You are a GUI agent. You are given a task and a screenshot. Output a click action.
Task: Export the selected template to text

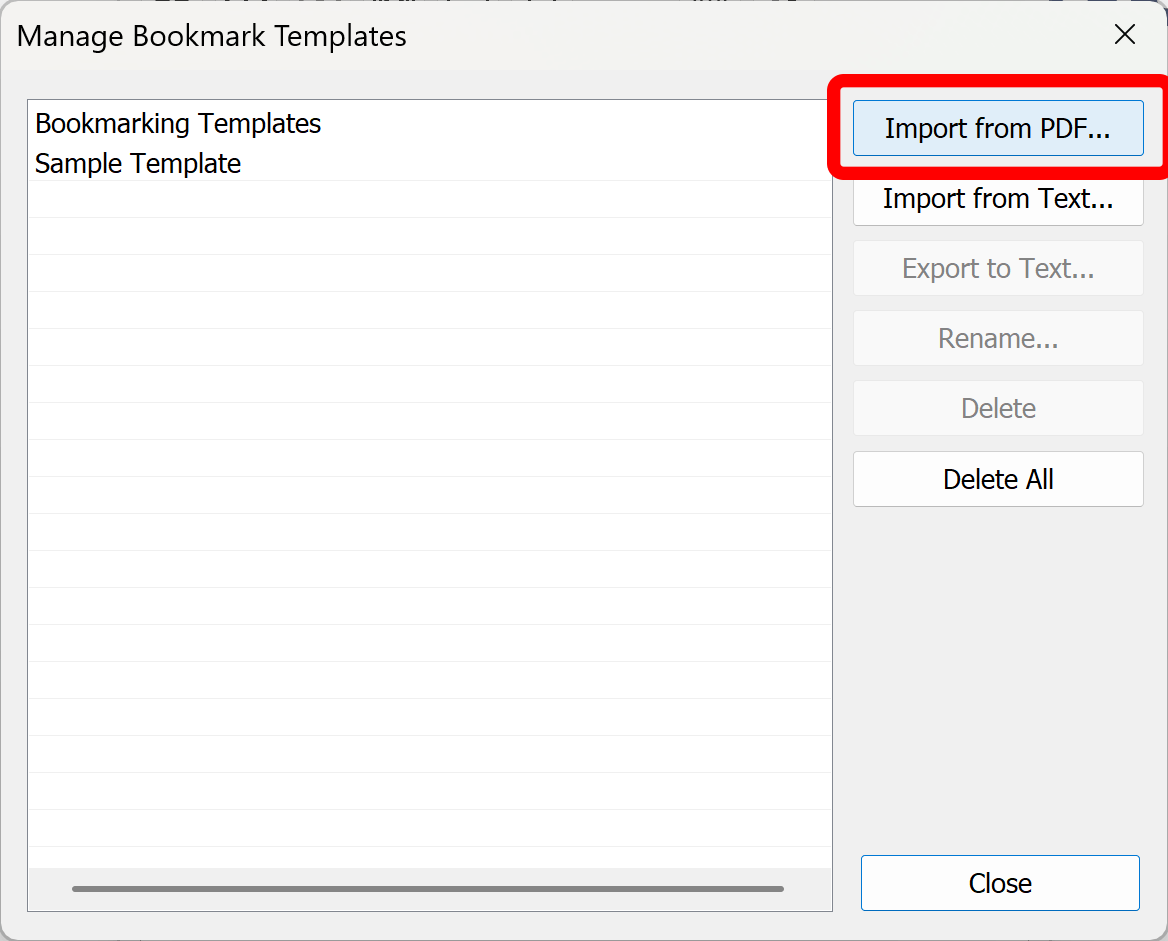998,268
